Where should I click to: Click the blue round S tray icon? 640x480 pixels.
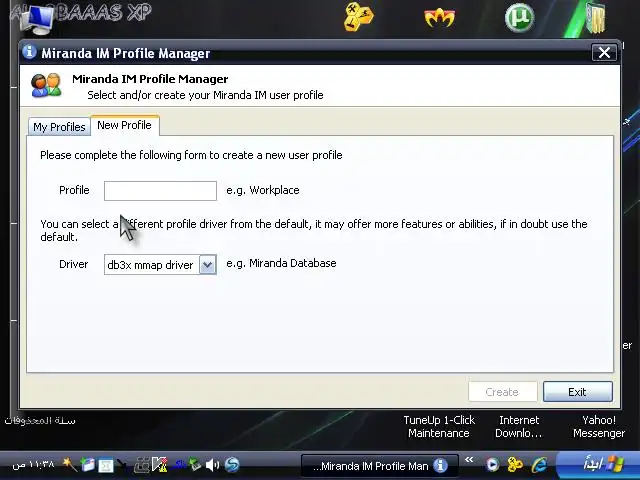[x=232, y=464]
